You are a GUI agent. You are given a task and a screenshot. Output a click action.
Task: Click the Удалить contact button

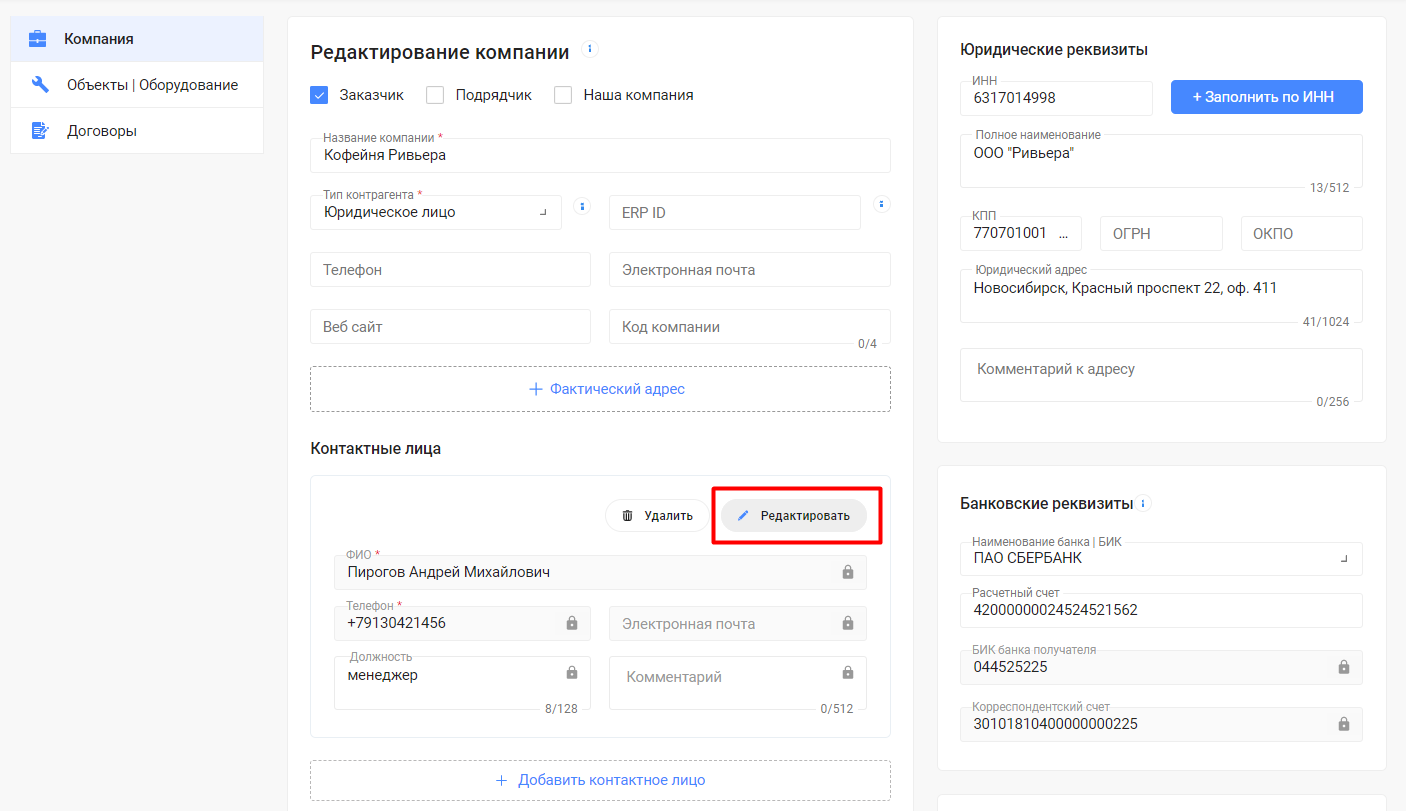pyautogui.click(x=657, y=516)
